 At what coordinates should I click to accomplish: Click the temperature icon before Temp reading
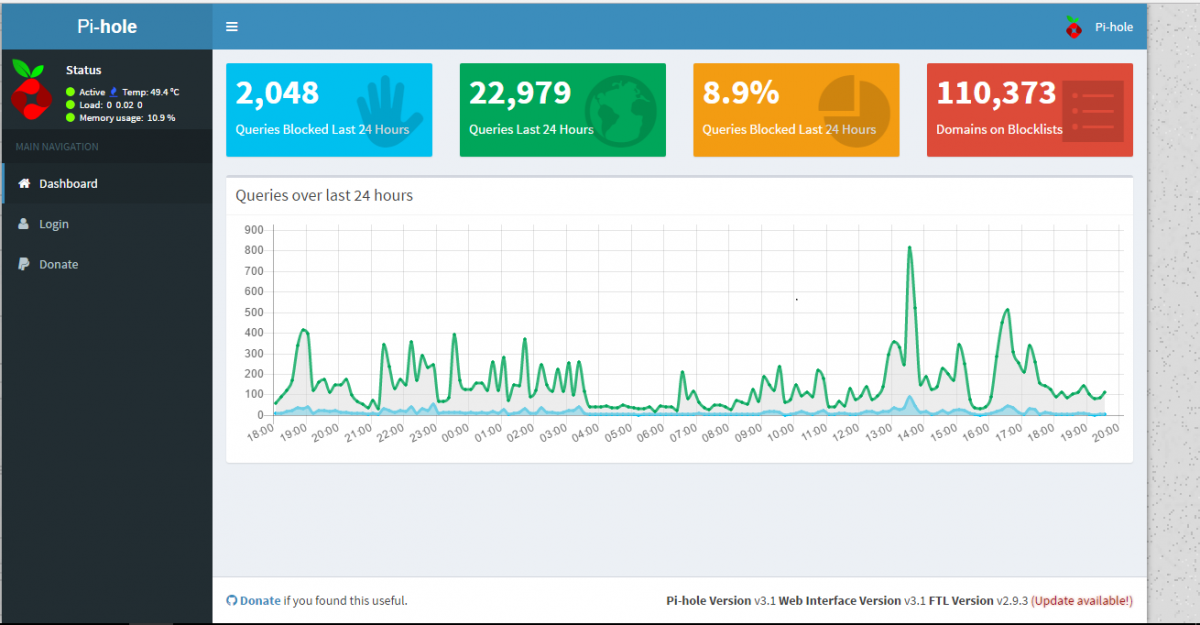point(114,92)
